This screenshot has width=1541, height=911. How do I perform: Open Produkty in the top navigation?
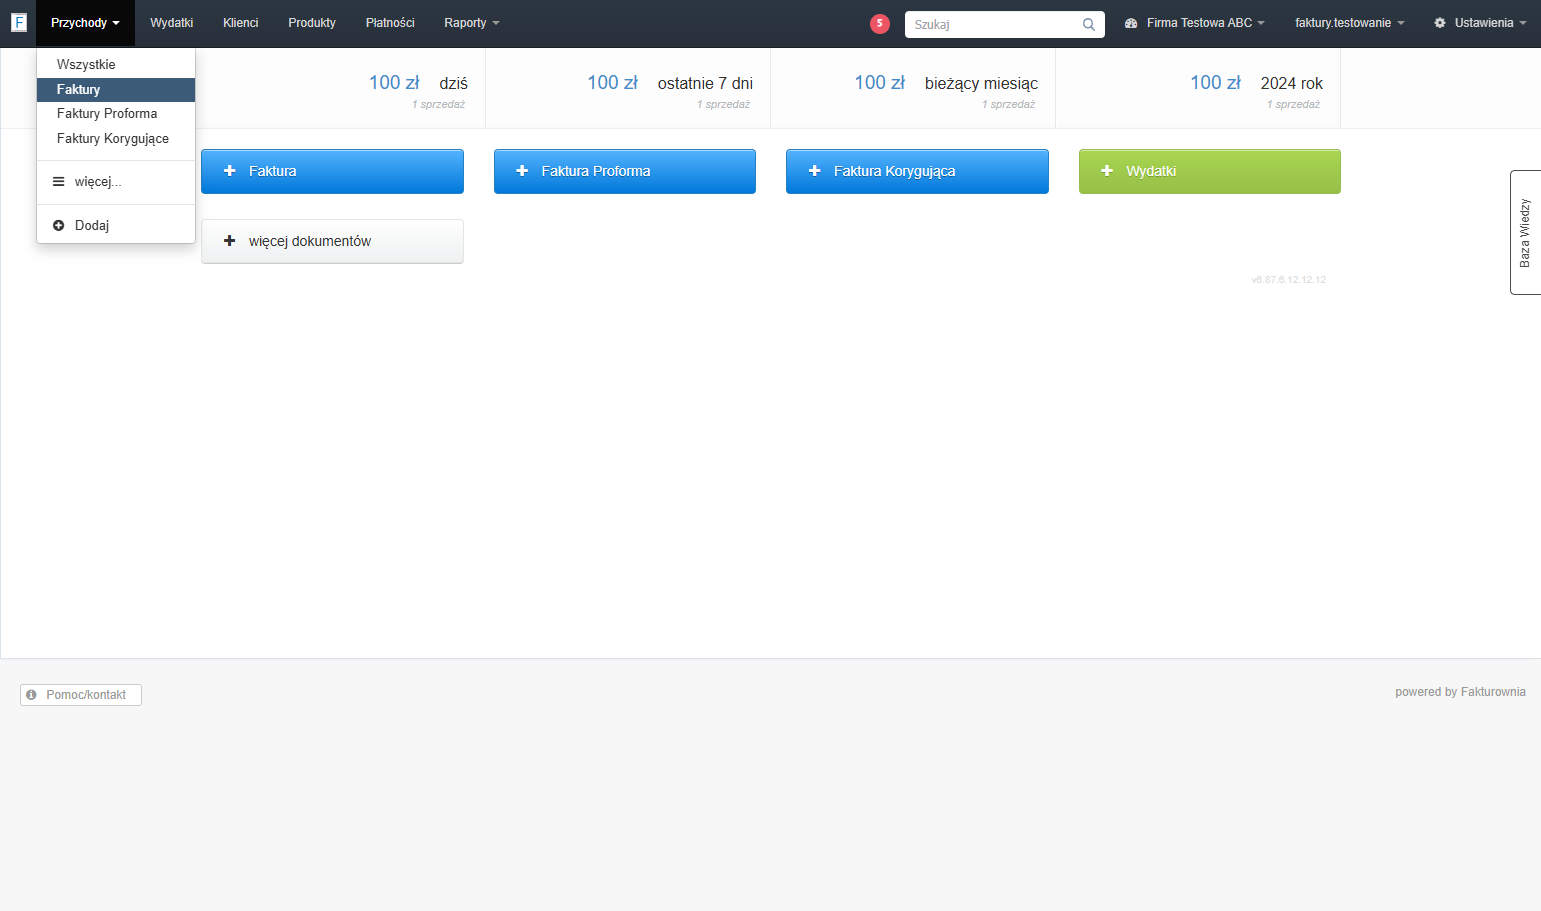coord(312,23)
